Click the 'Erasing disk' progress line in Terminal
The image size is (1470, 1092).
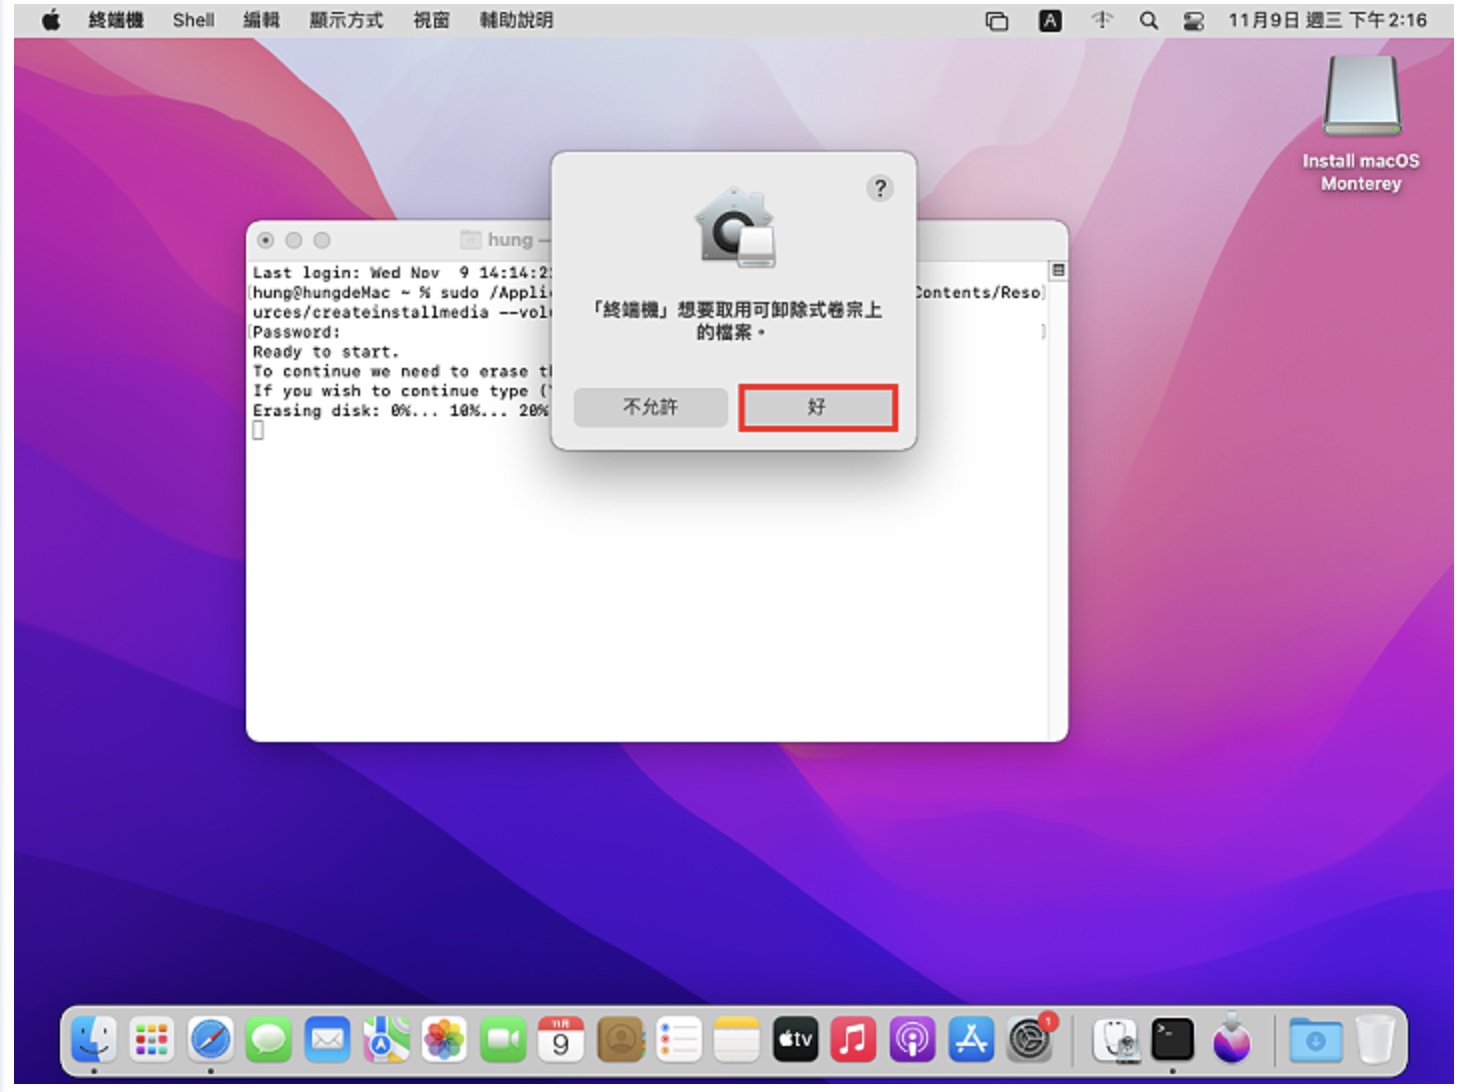[x=401, y=411]
